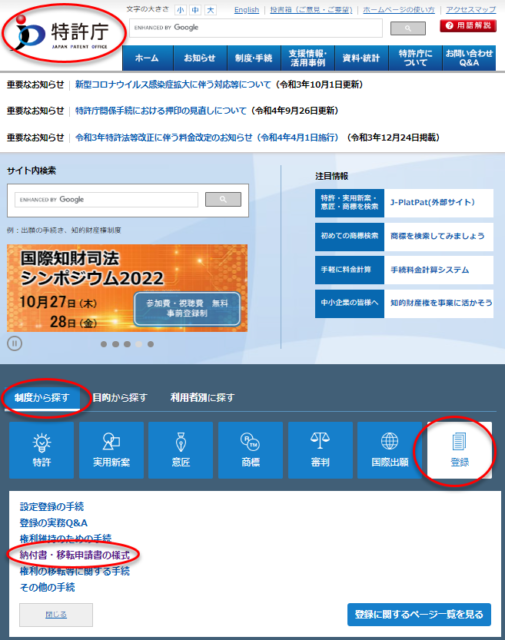Click the サイト内検索 input field
This screenshot has height=640, width=505.
[106, 200]
